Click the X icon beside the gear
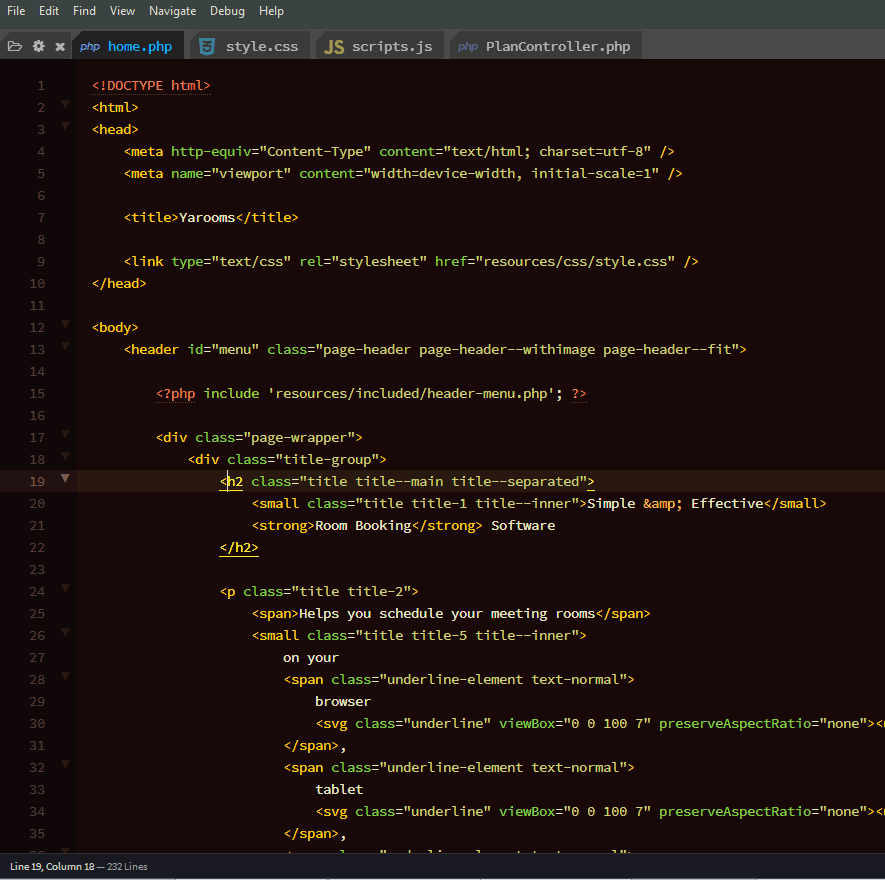Image resolution: width=885 pixels, height=880 pixels. [60, 46]
